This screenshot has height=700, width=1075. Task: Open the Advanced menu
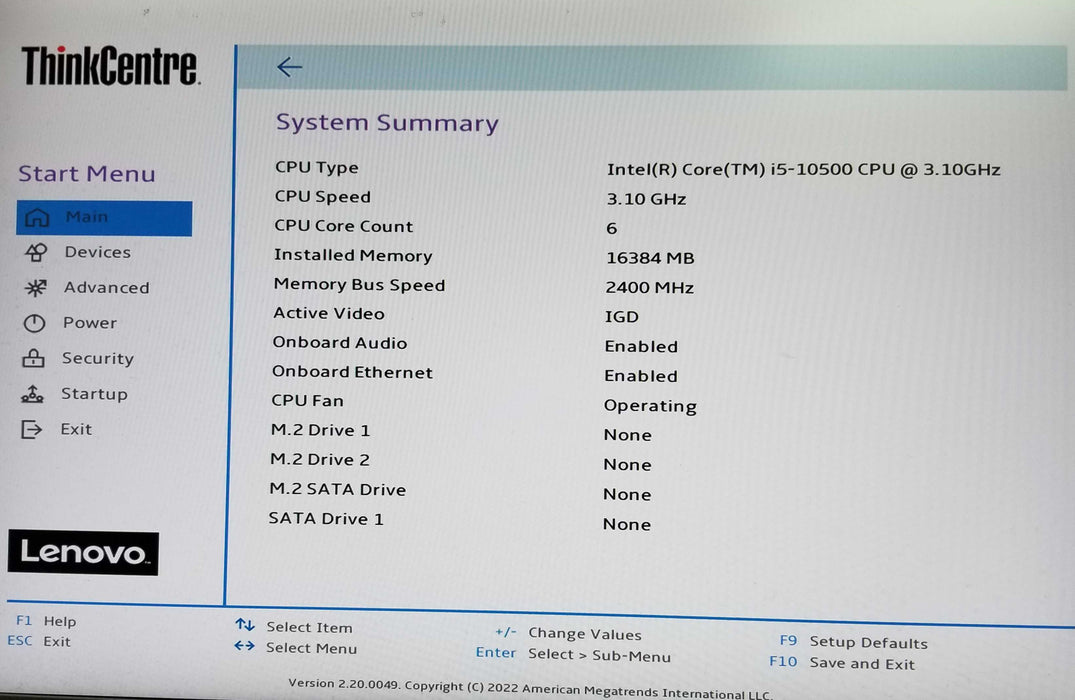click(106, 287)
